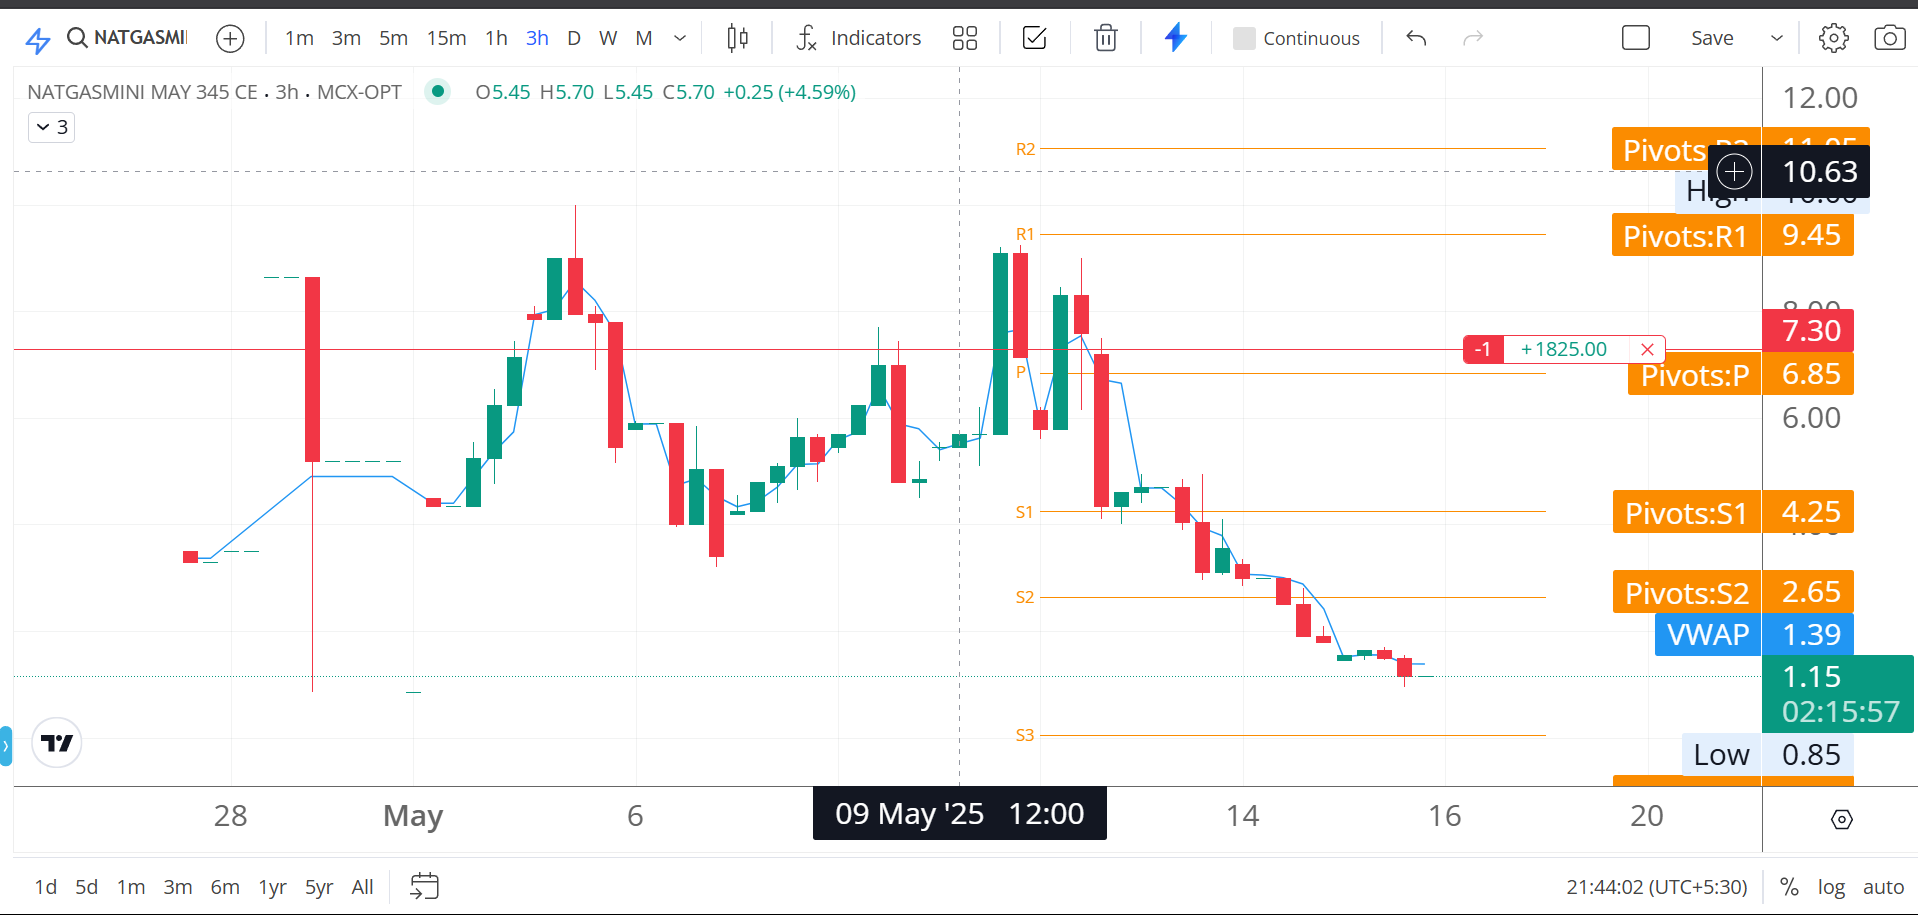
Task: Undo the last action with arrow icon
Action: click(1416, 39)
